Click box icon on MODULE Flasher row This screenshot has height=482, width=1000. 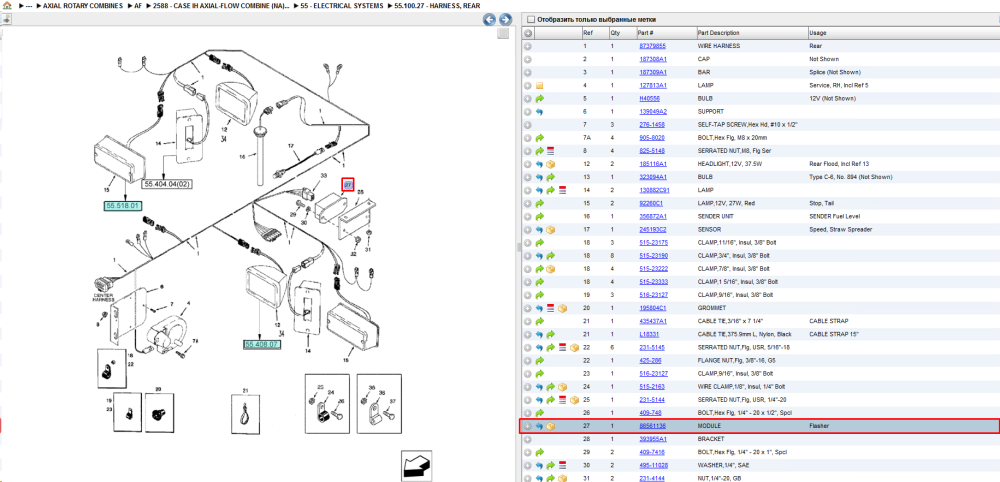click(551, 426)
